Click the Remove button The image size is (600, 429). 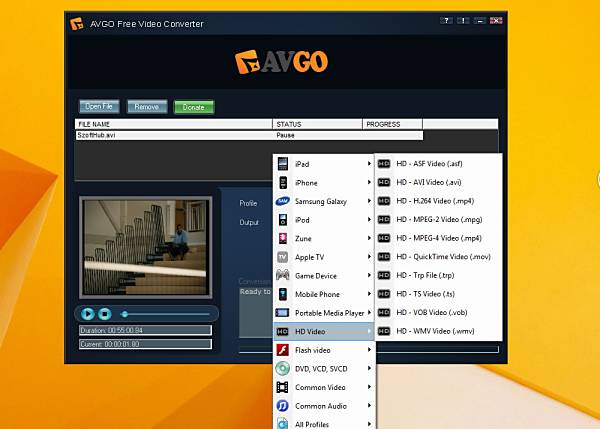[147, 107]
